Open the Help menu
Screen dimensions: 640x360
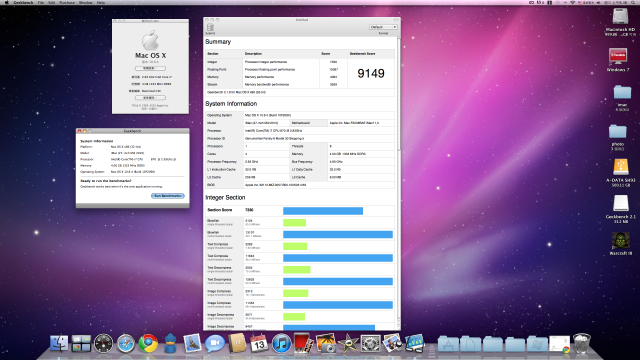pyautogui.click(x=101, y=2)
